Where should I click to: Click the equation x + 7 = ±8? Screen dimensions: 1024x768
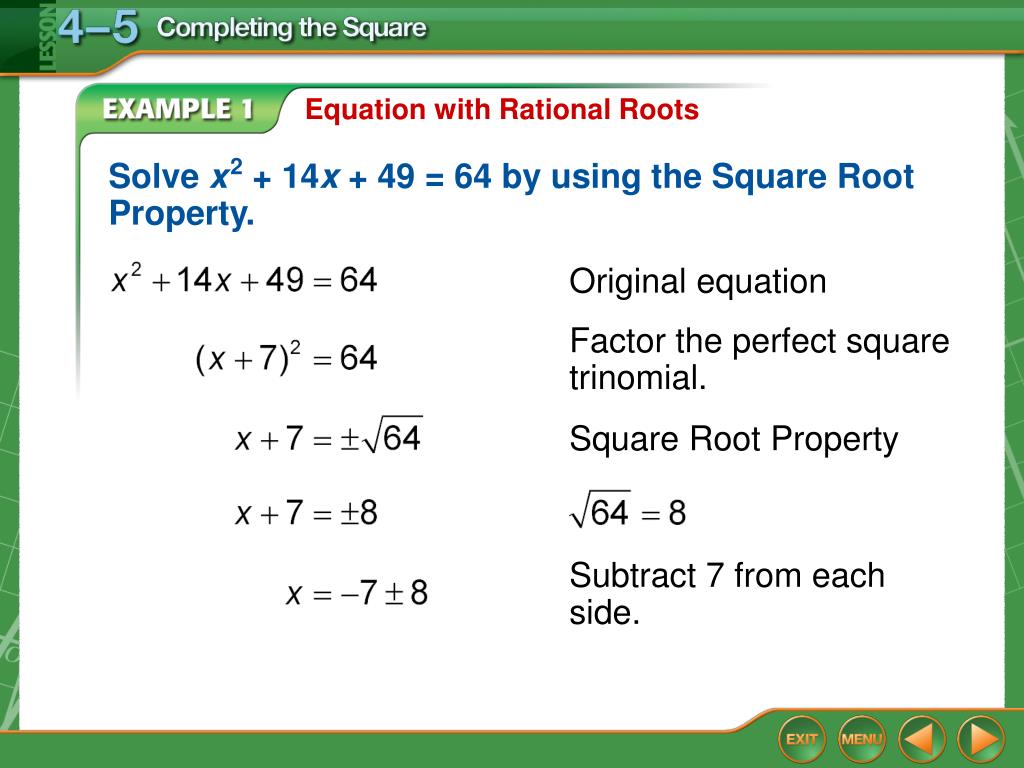[x=306, y=512]
